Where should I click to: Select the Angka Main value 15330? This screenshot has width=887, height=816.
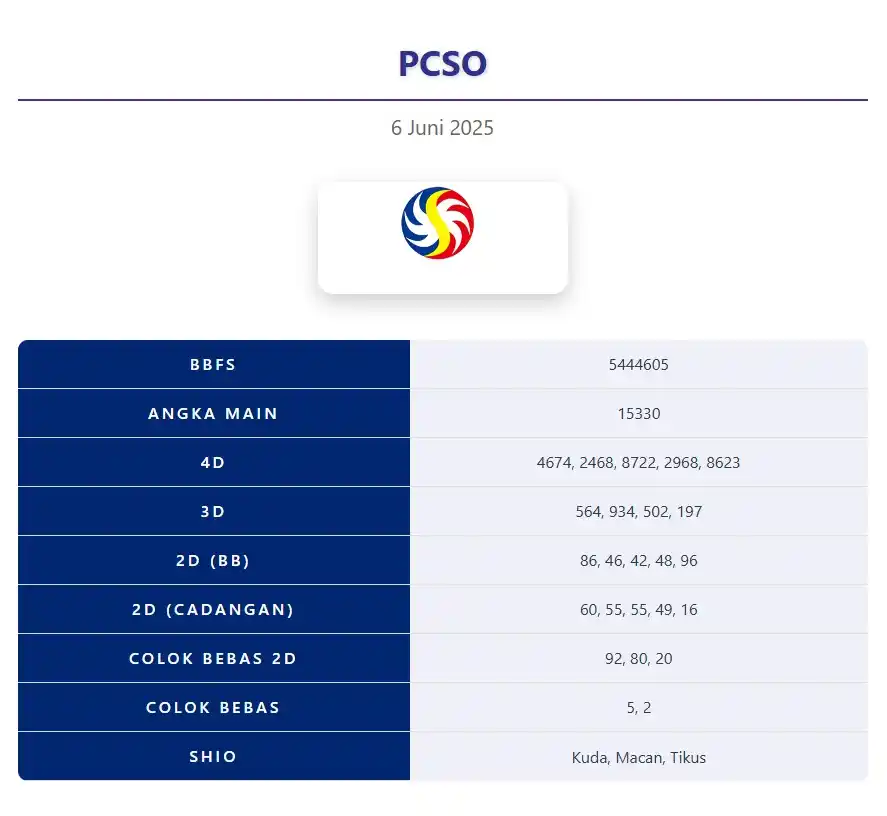point(639,414)
